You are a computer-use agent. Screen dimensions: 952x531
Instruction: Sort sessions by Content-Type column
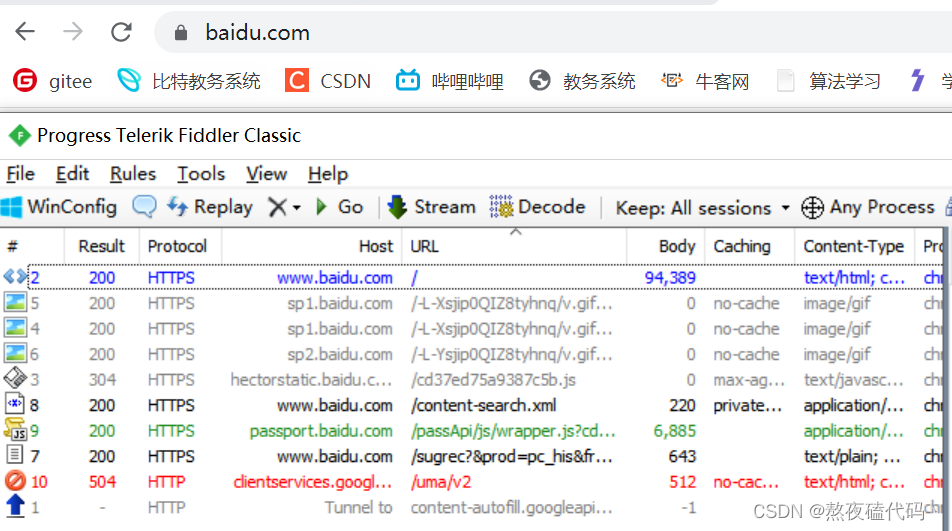(x=854, y=246)
